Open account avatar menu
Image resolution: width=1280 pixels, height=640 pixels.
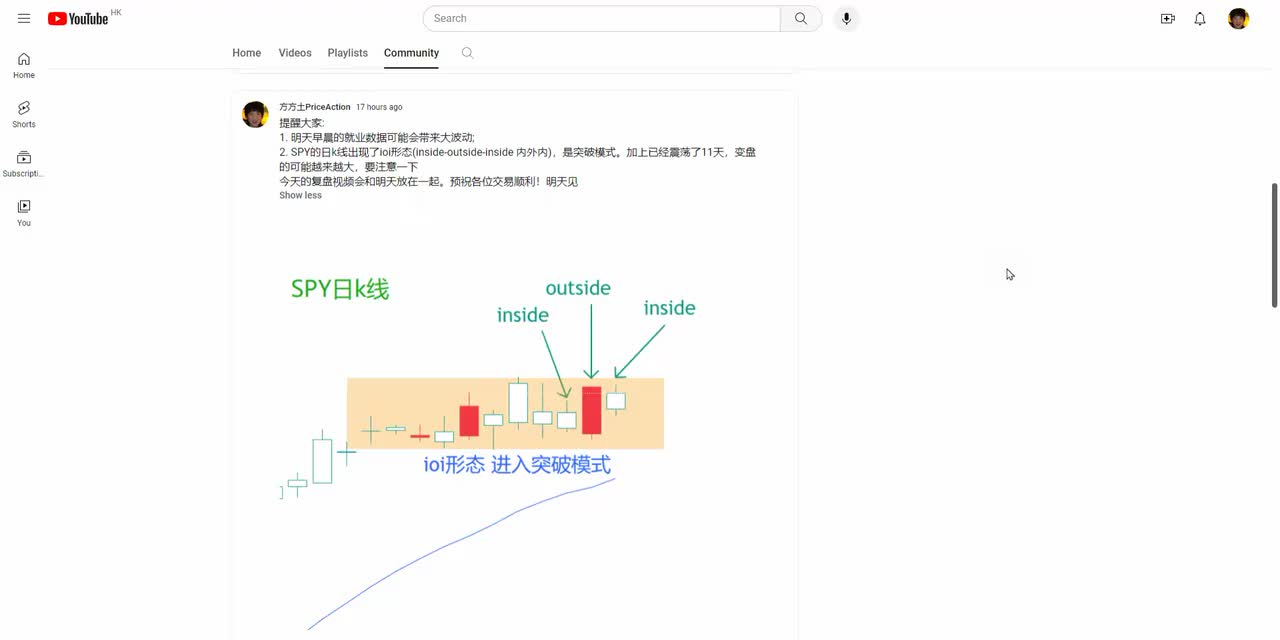[x=1238, y=18]
